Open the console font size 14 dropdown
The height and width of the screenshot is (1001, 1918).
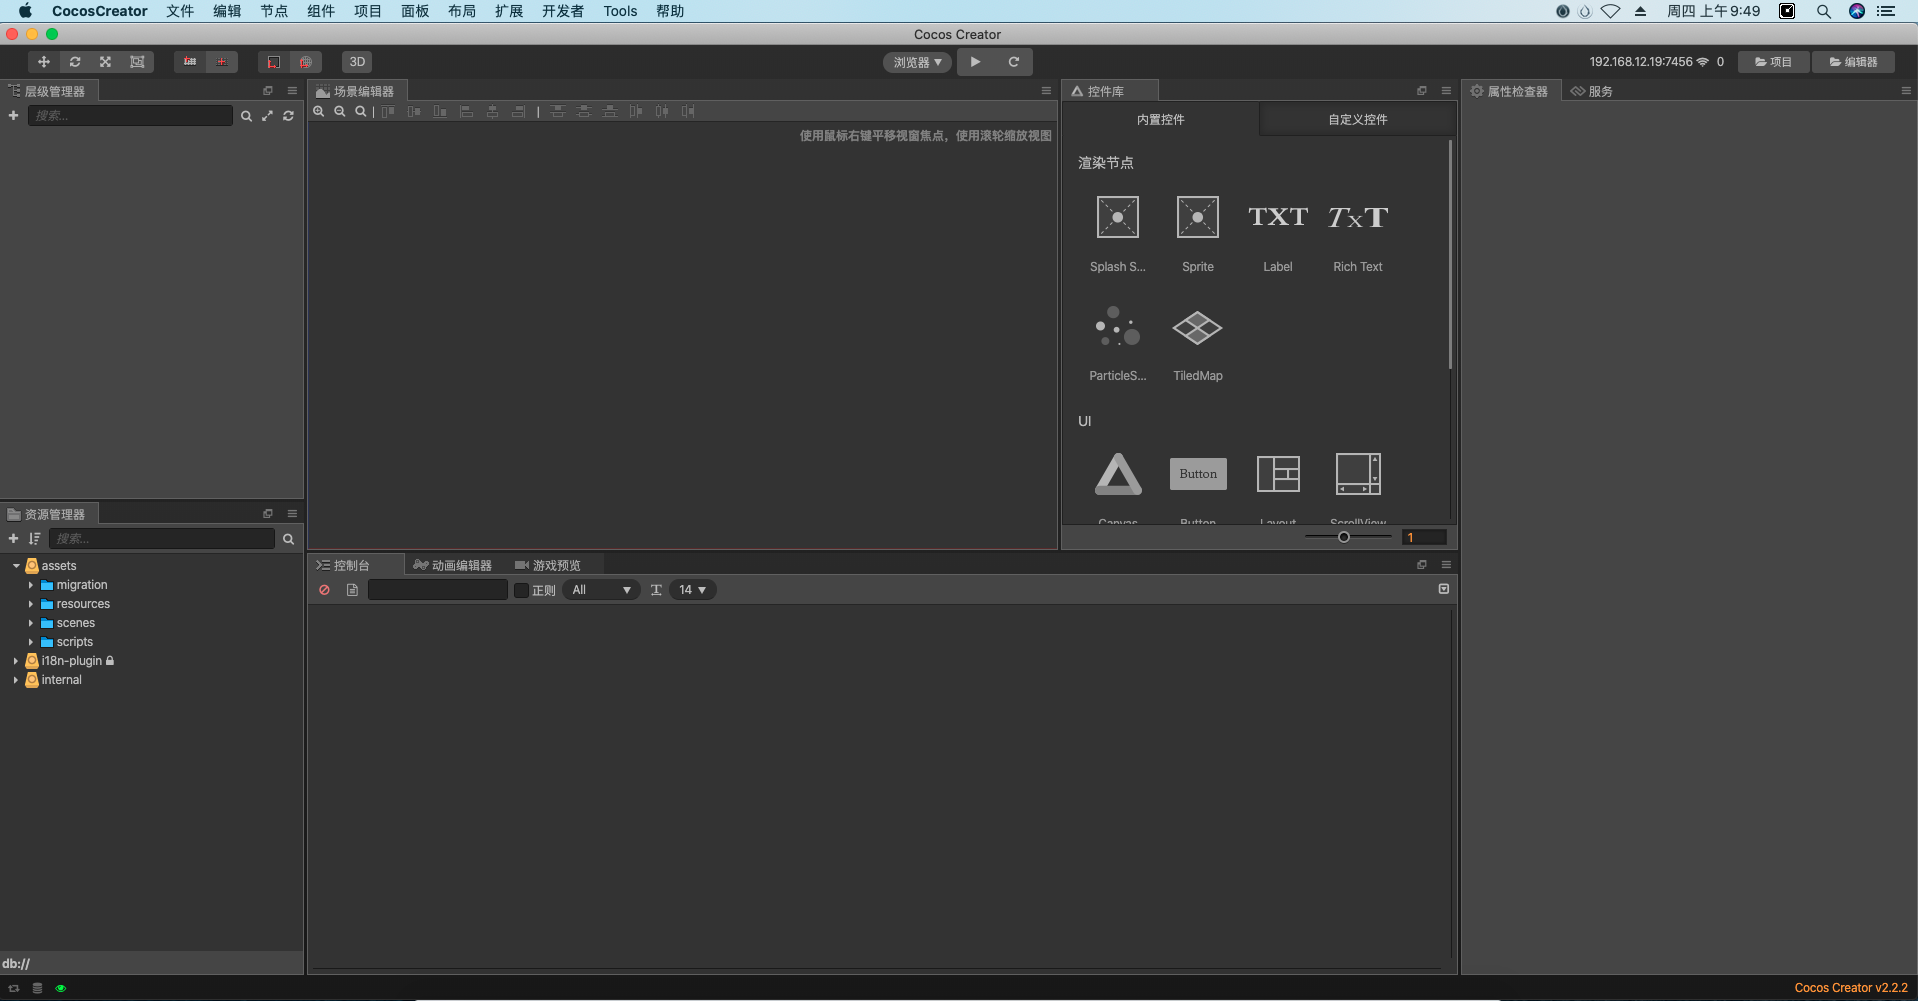(692, 590)
